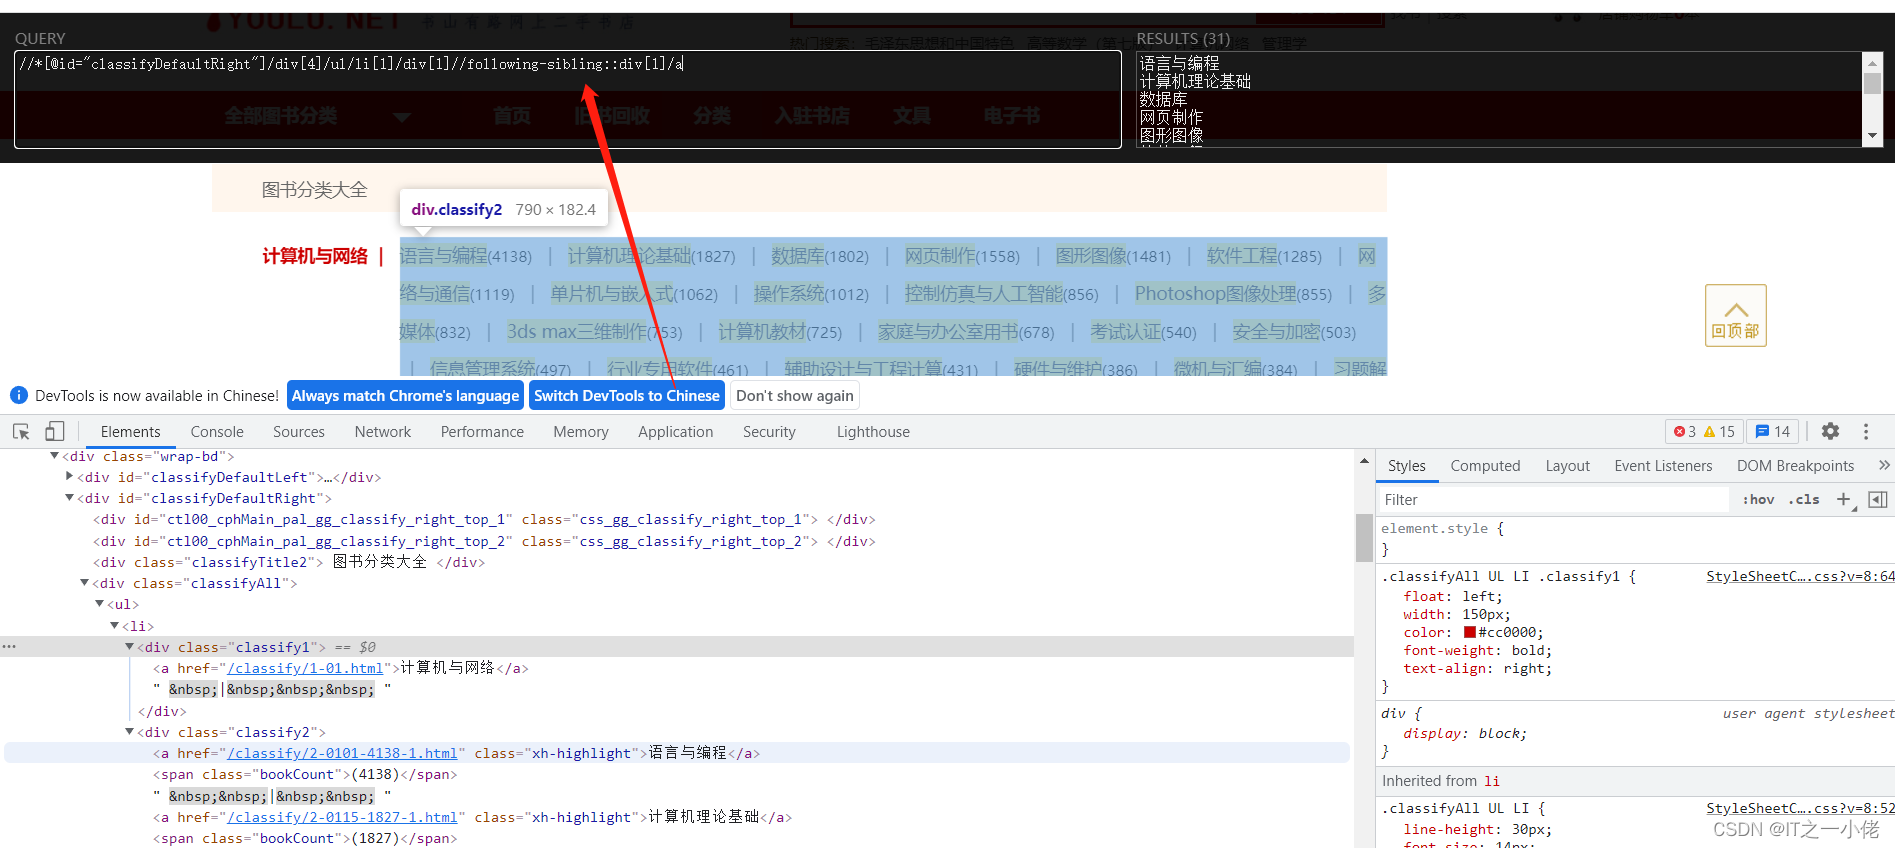Click 软件工程 category link on the page
Screen dimensions: 1895x848
(x=1242, y=256)
